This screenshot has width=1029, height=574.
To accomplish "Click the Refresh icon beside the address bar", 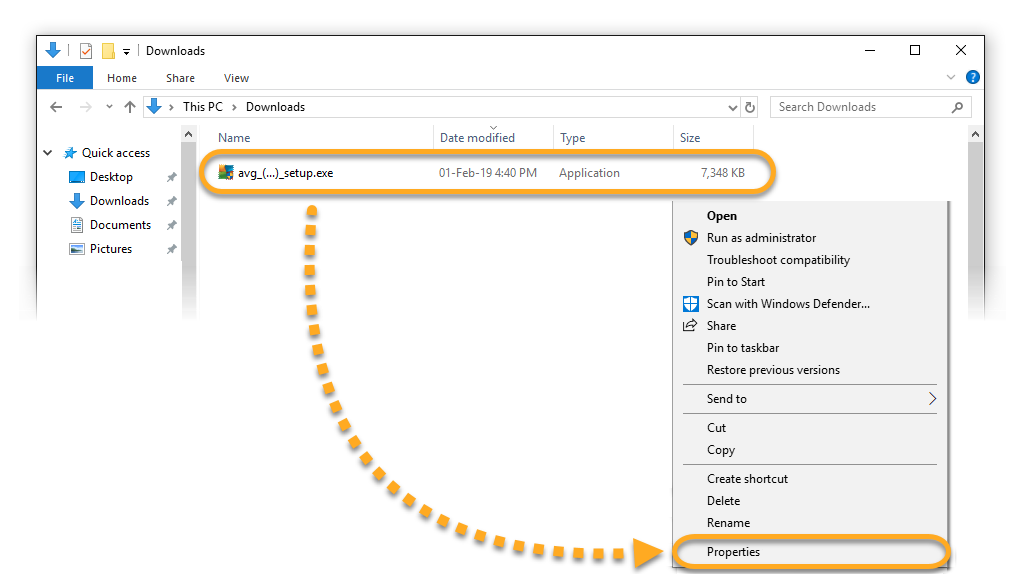I will tap(750, 107).
